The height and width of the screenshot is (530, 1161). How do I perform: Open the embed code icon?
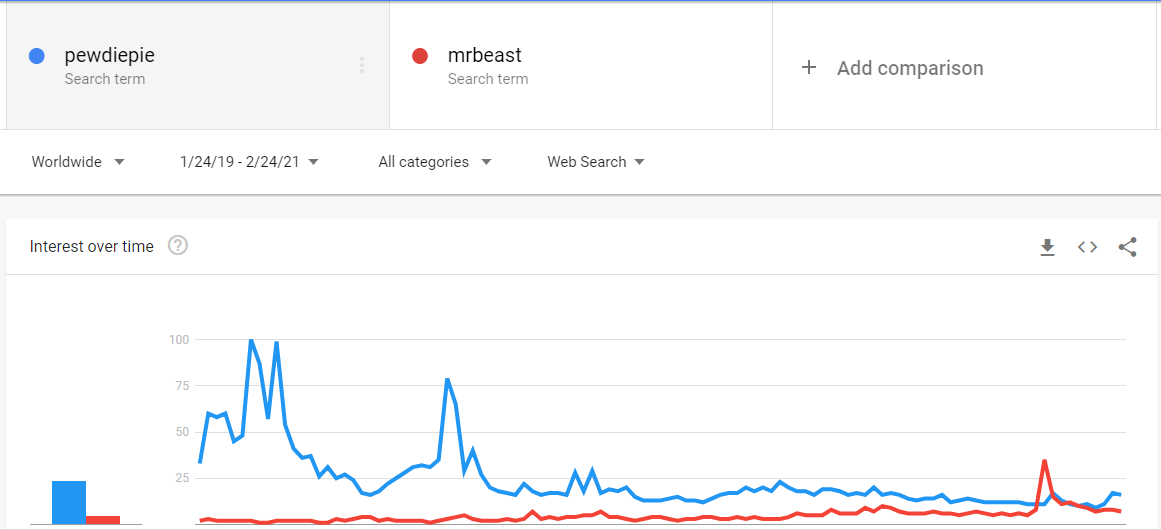click(x=1087, y=247)
